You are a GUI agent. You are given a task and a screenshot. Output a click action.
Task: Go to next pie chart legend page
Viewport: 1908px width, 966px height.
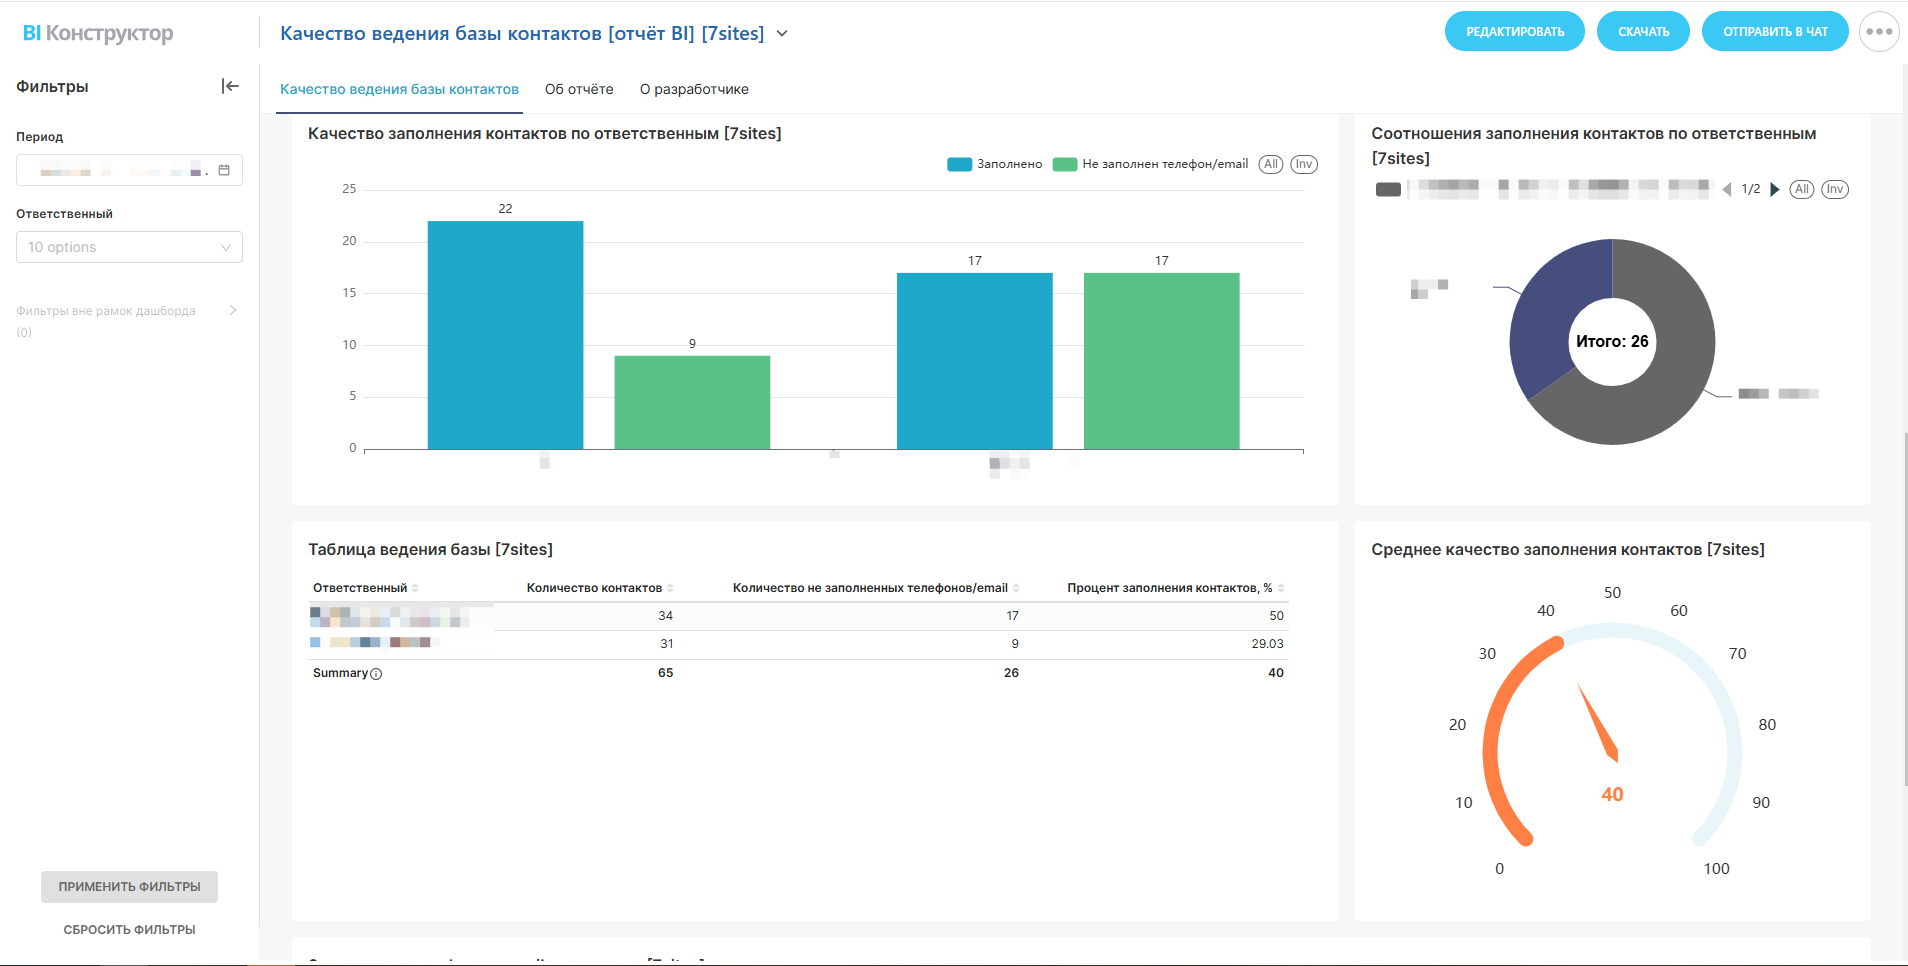[x=1775, y=189]
